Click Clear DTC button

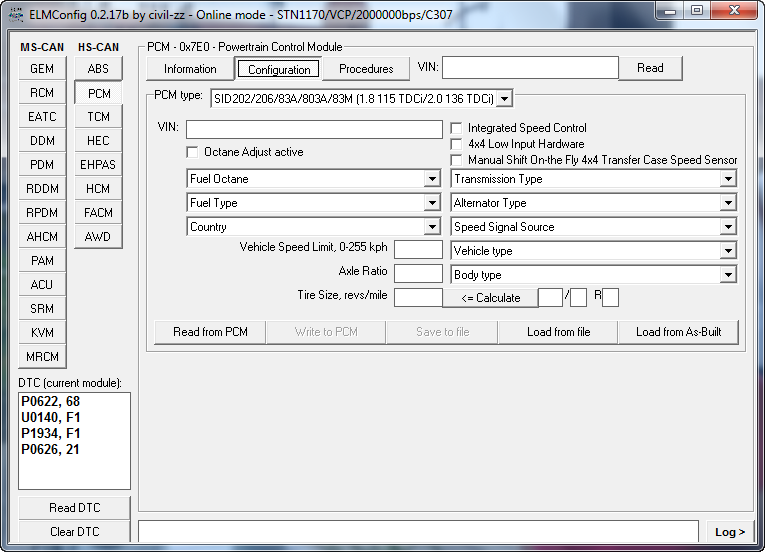click(75, 532)
